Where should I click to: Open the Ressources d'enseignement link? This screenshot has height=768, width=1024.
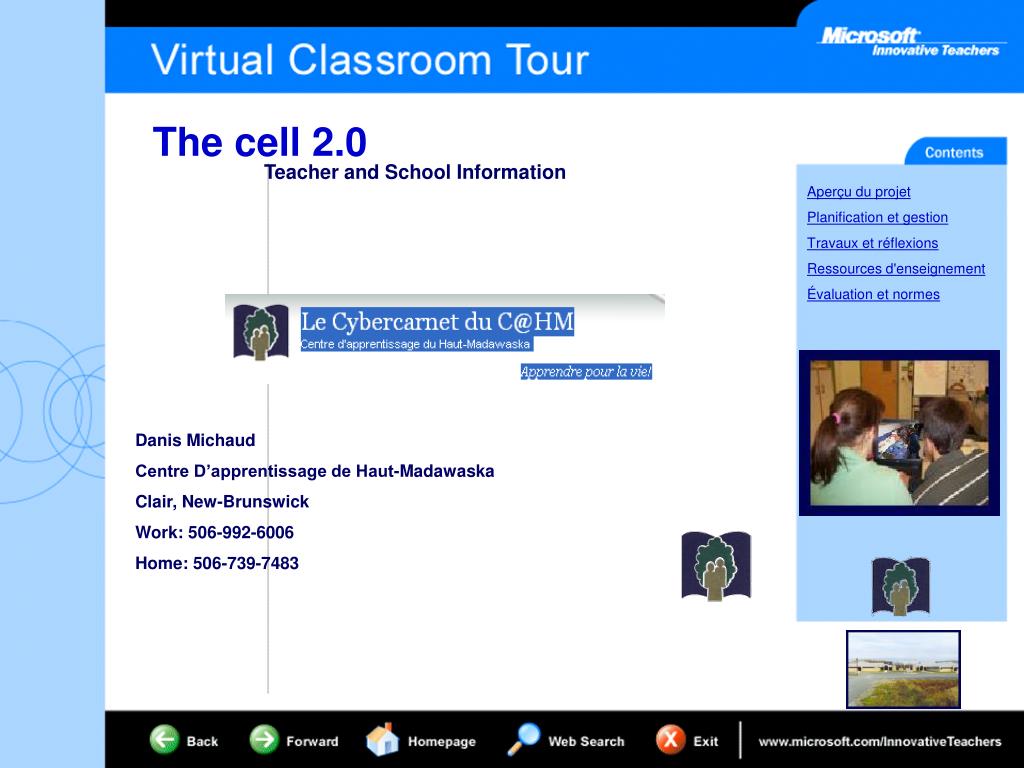pos(895,268)
